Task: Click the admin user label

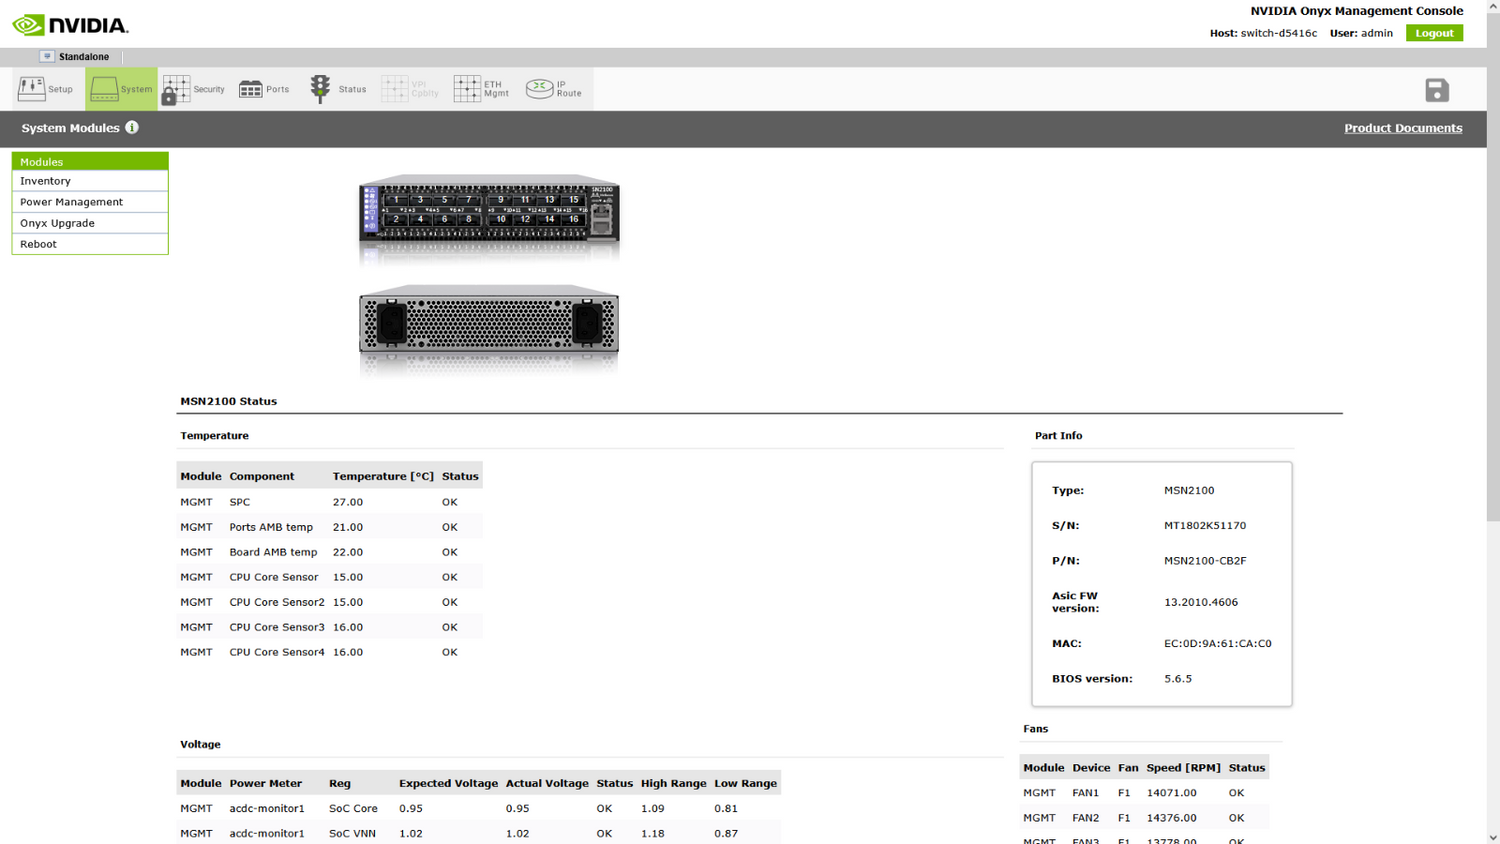Action: 1377,33
